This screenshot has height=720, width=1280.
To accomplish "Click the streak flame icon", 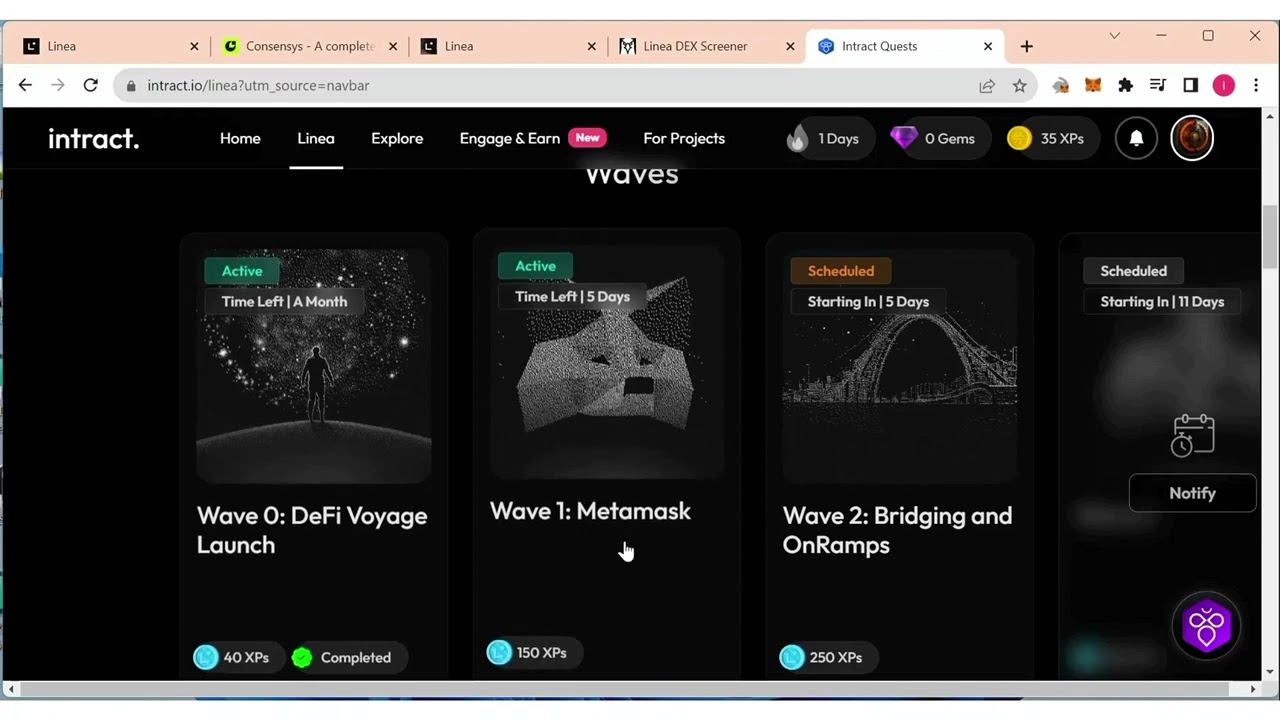I will (797, 139).
